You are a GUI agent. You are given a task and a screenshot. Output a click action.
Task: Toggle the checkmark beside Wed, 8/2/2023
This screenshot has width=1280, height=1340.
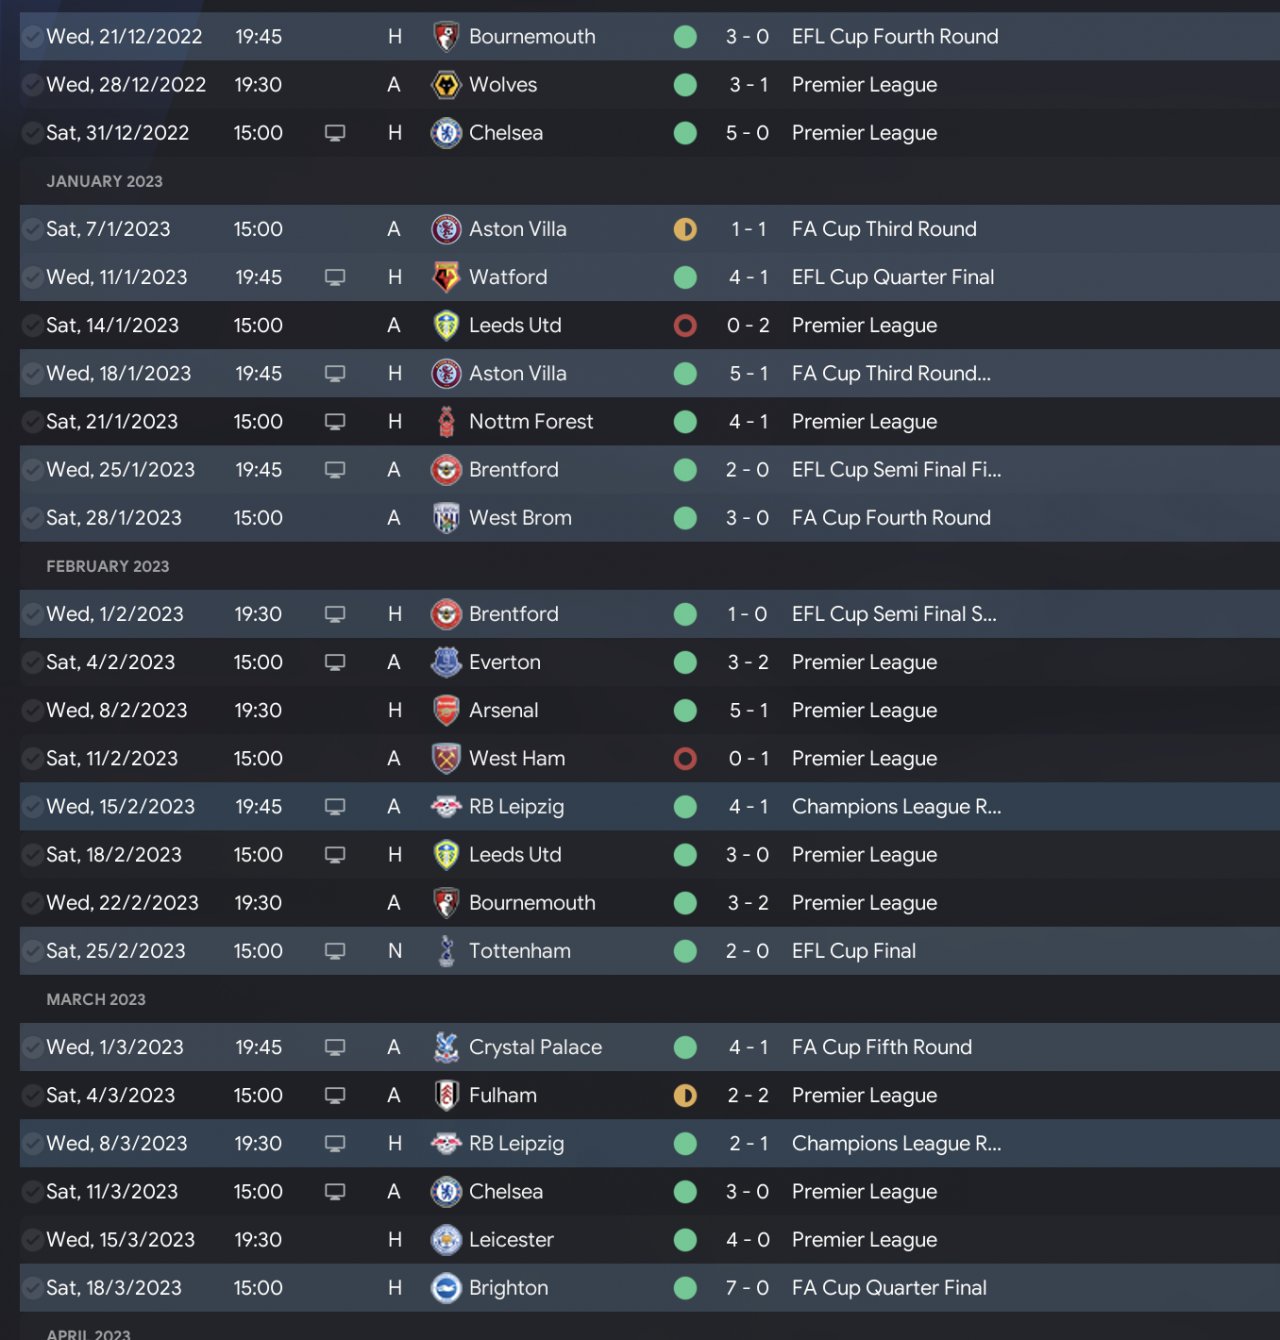tap(32, 711)
